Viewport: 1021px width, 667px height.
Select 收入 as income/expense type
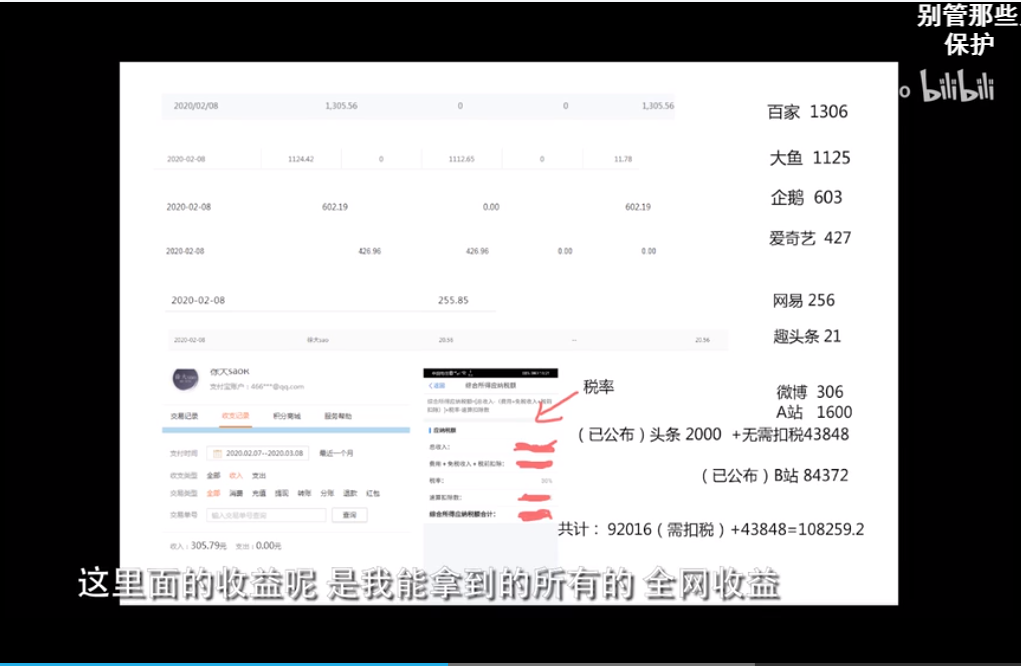coord(236,475)
